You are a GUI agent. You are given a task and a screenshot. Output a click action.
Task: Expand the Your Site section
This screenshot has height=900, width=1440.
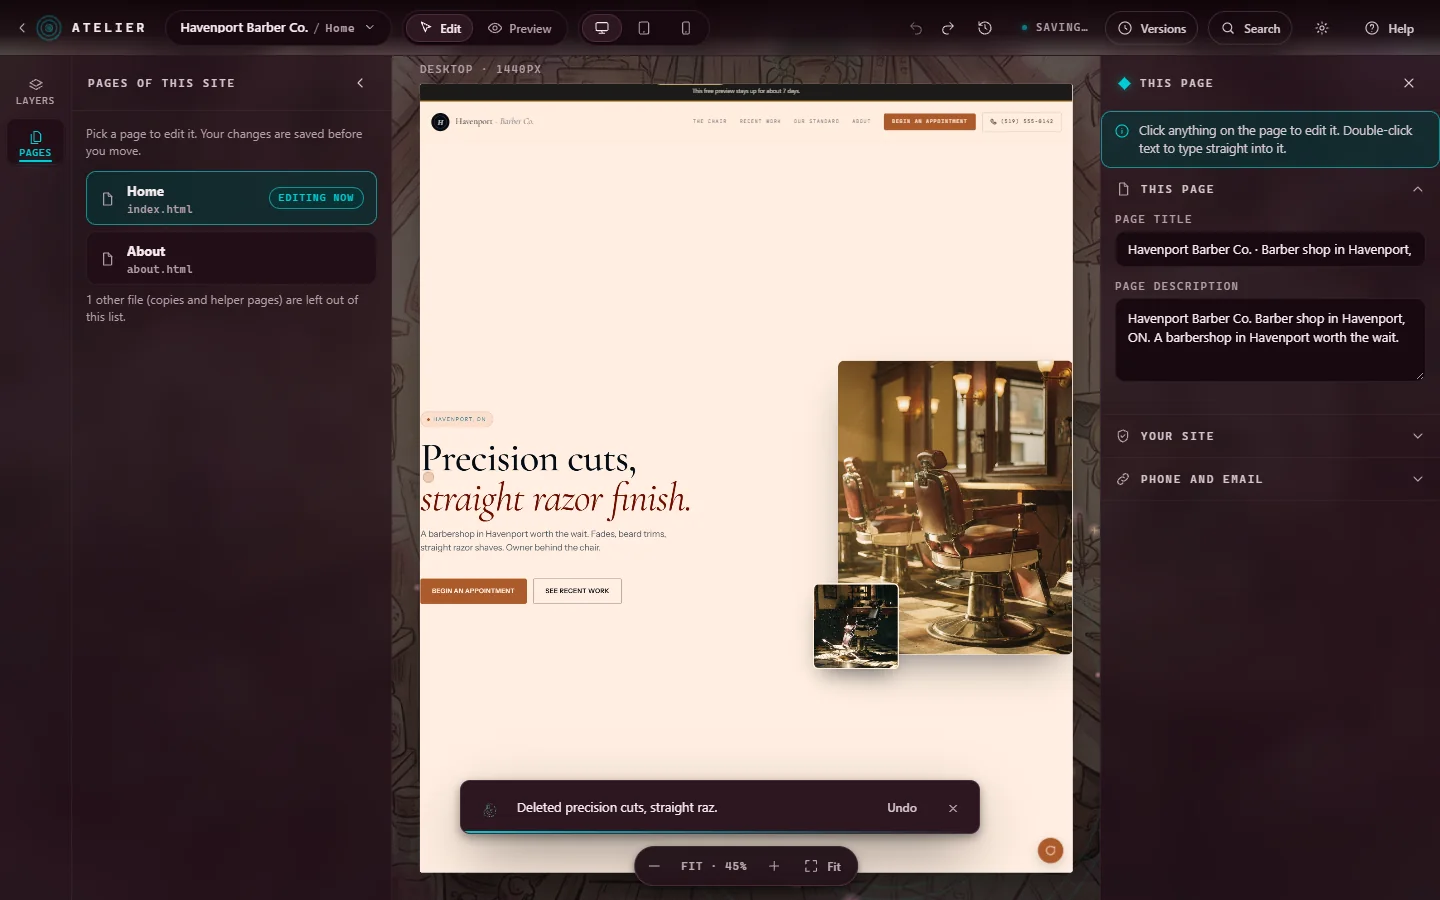point(1270,436)
